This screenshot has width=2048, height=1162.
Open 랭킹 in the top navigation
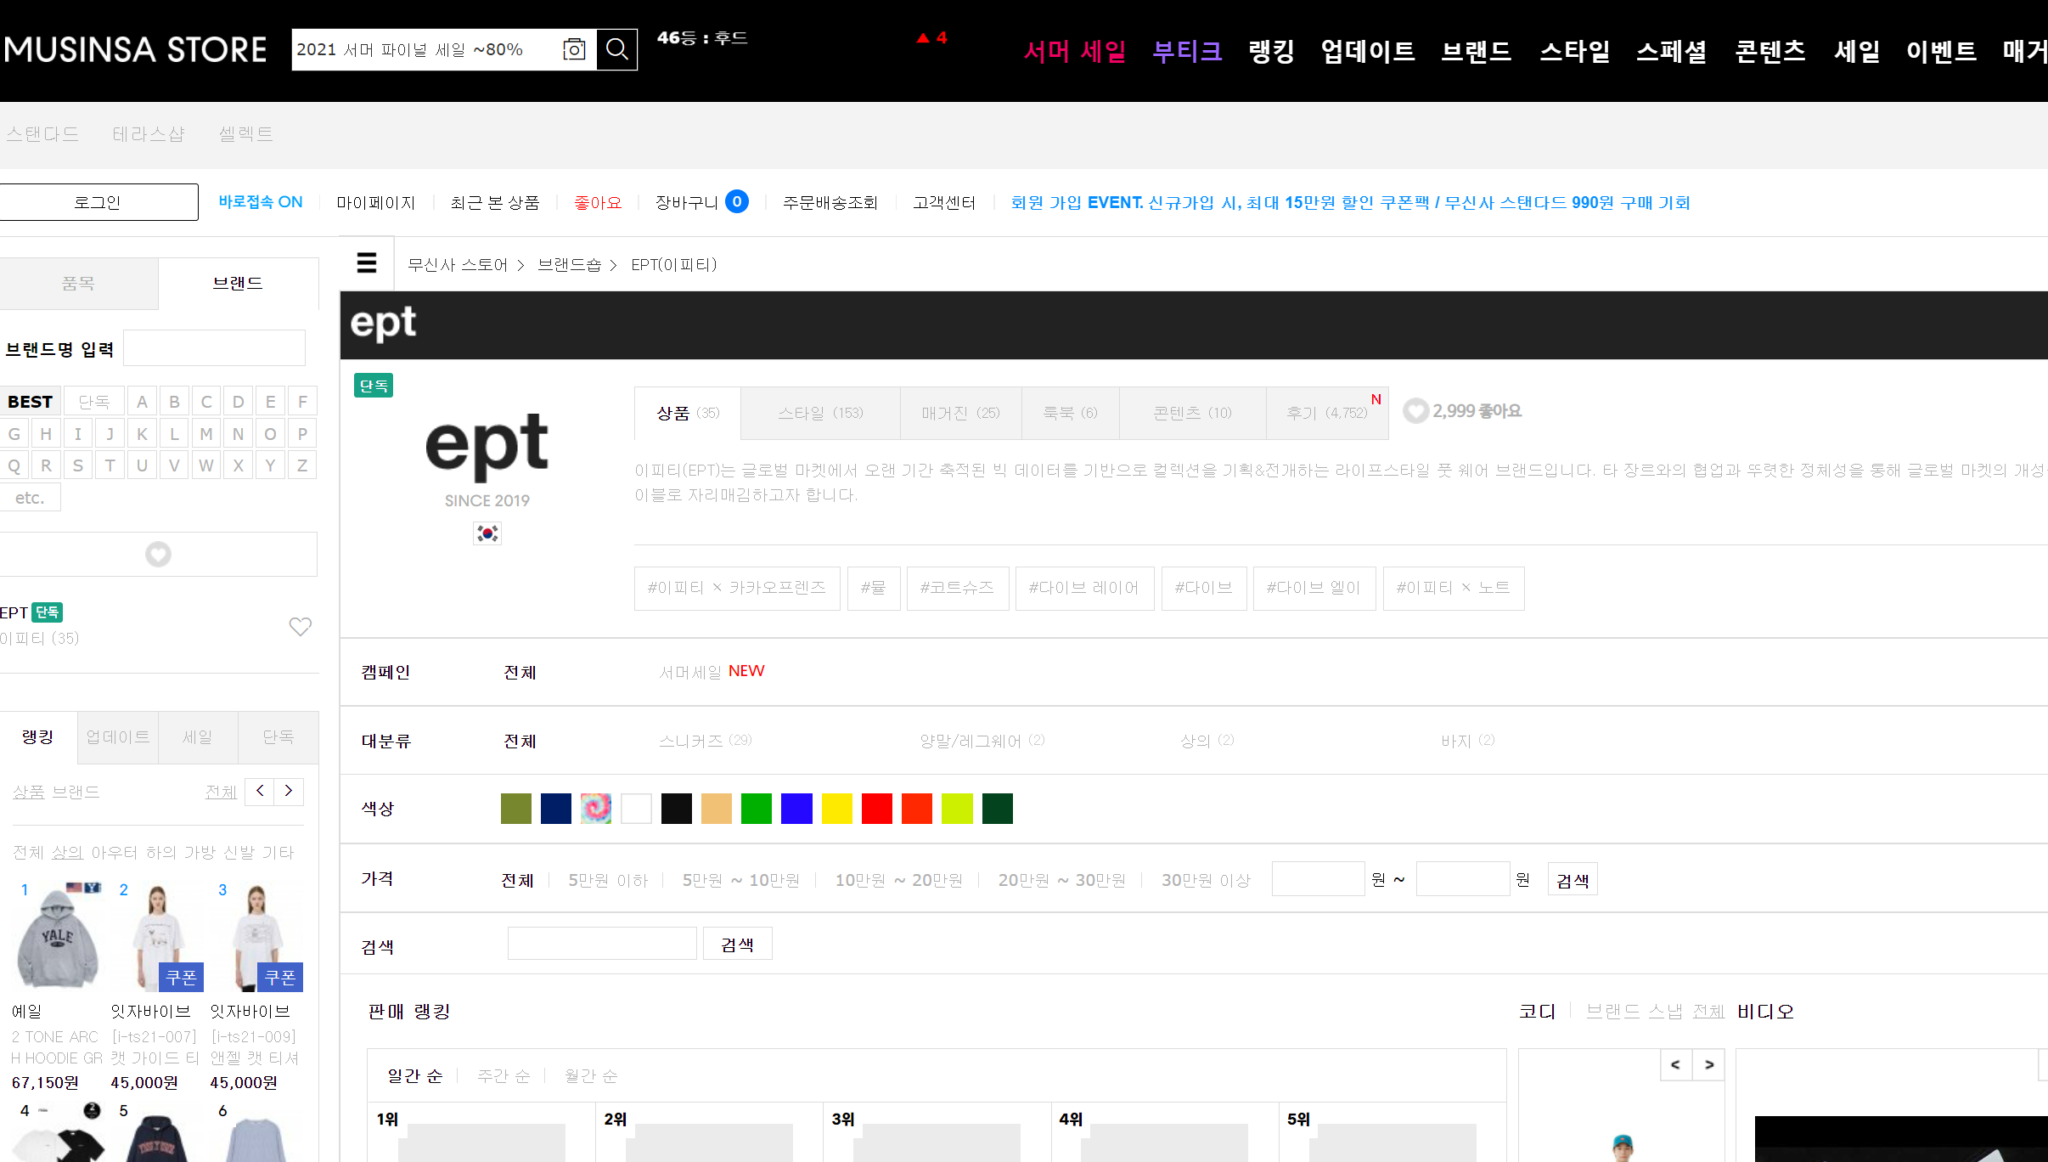pyautogui.click(x=1270, y=51)
